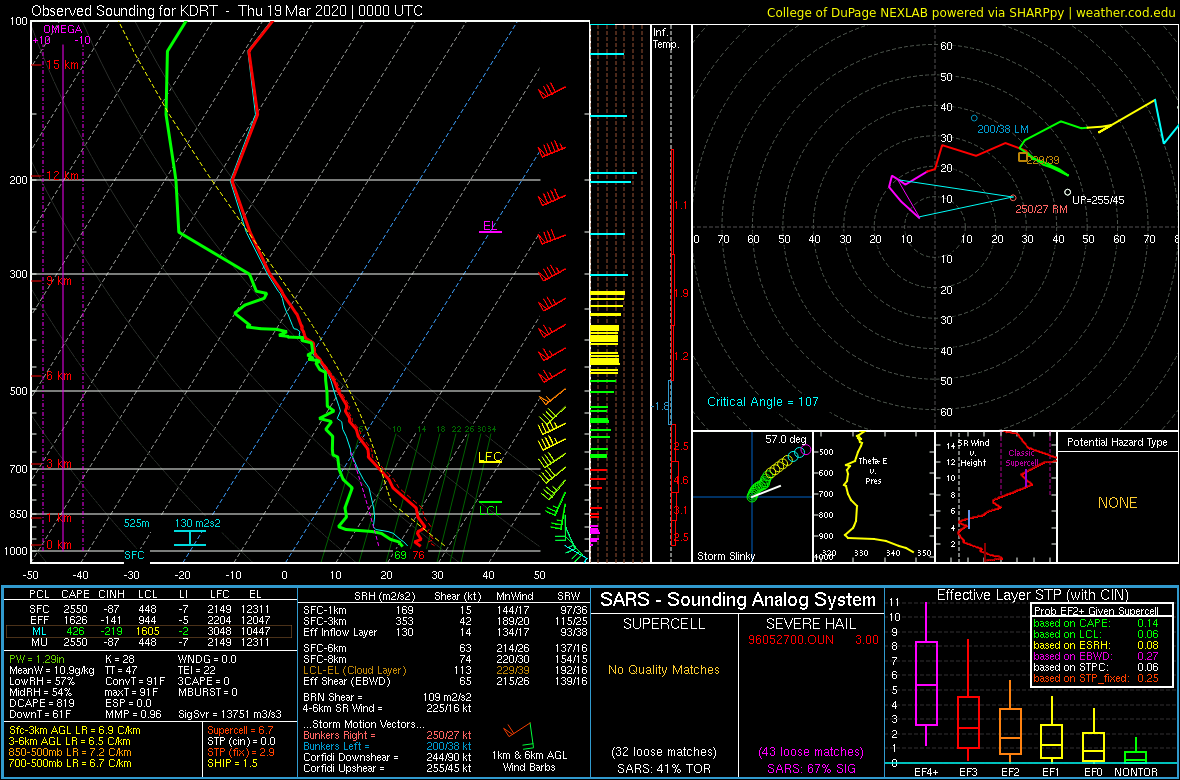Click 'SigSvr = 13751 m3/s3' value
The width and height of the screenshot is (1180, 780).
[x=230, y=713]
